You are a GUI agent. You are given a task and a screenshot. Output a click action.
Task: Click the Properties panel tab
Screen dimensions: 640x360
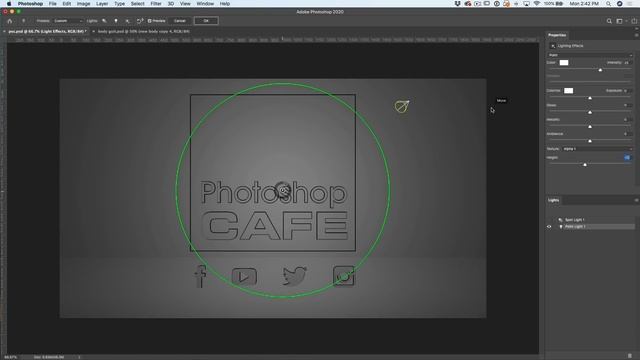point(557,35)
